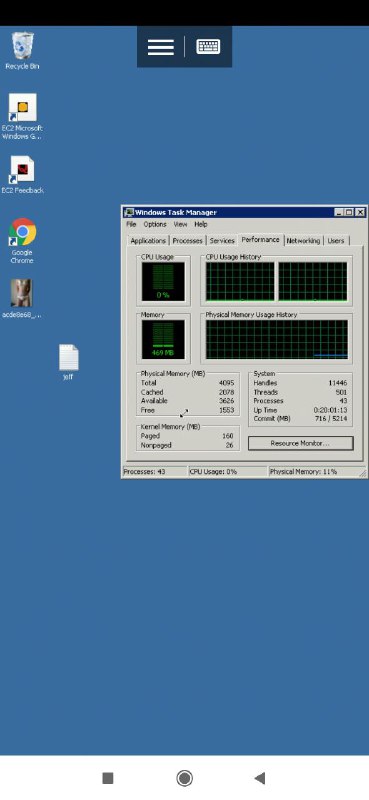Click the Paged kernel memory value 160
This screenshot has height=800, width=369.
tap(228, 436)
